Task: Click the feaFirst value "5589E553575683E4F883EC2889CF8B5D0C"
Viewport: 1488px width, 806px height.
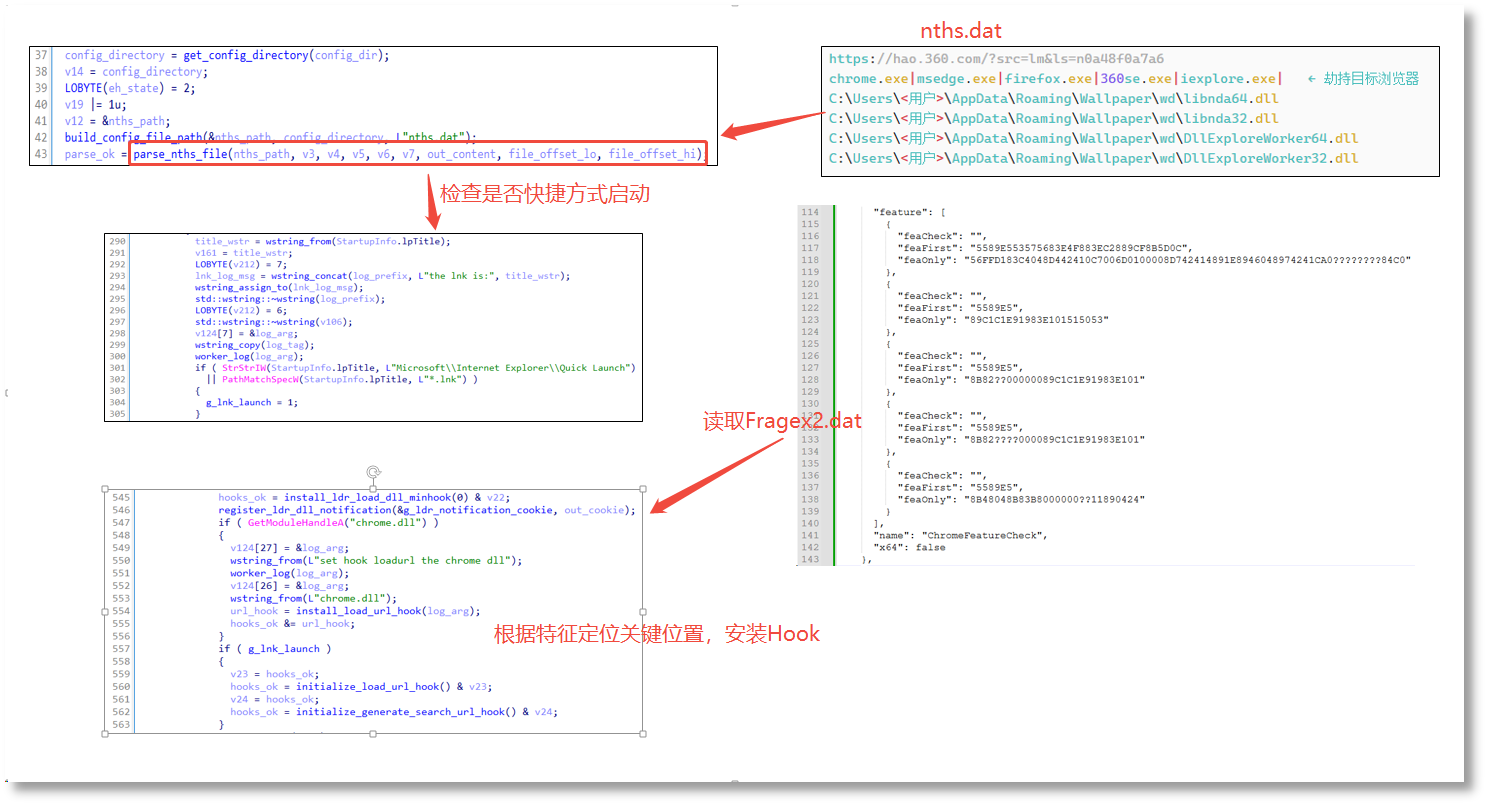Action: [1076, 248]
